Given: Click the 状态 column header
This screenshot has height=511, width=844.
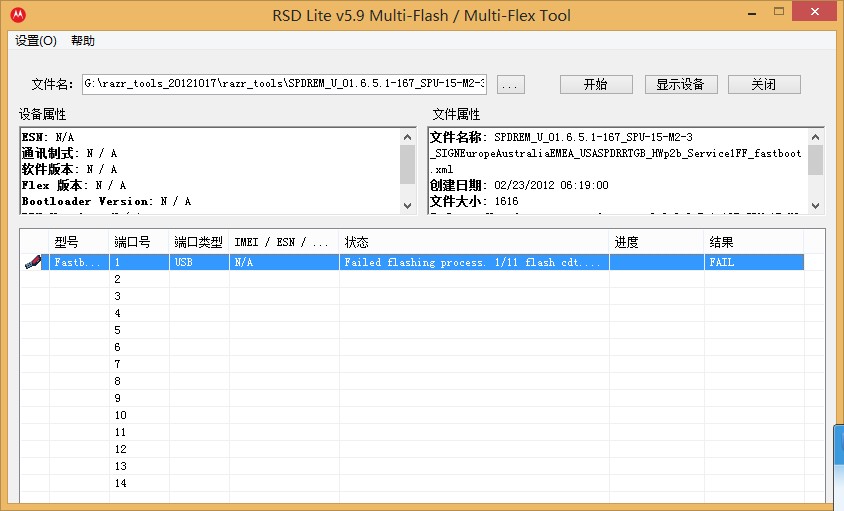Looking at the screenshot, I should (474, 242).
